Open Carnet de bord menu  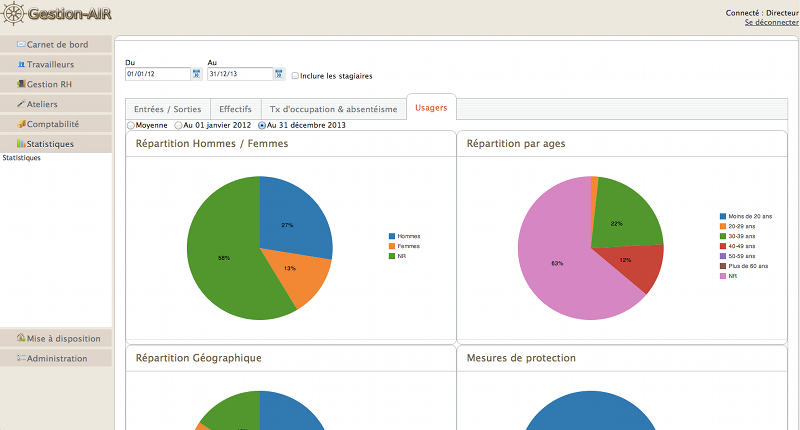(56, 44)
